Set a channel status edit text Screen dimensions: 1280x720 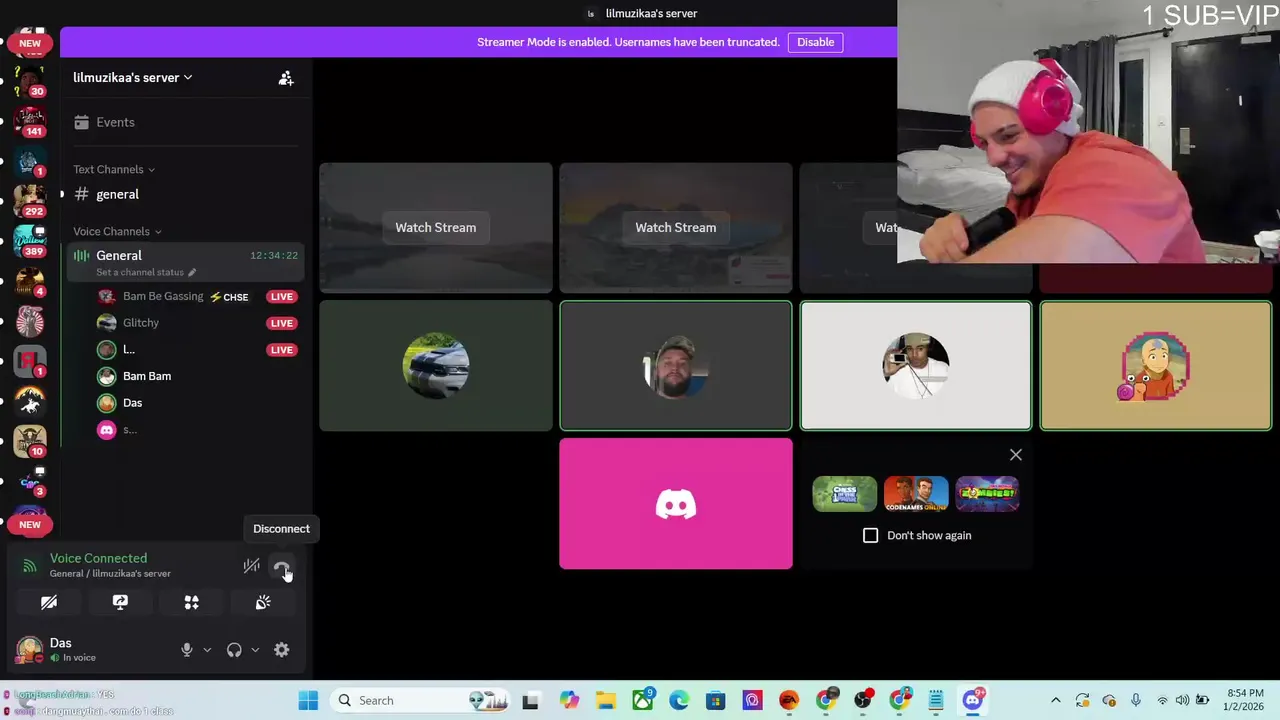[146, 272]
